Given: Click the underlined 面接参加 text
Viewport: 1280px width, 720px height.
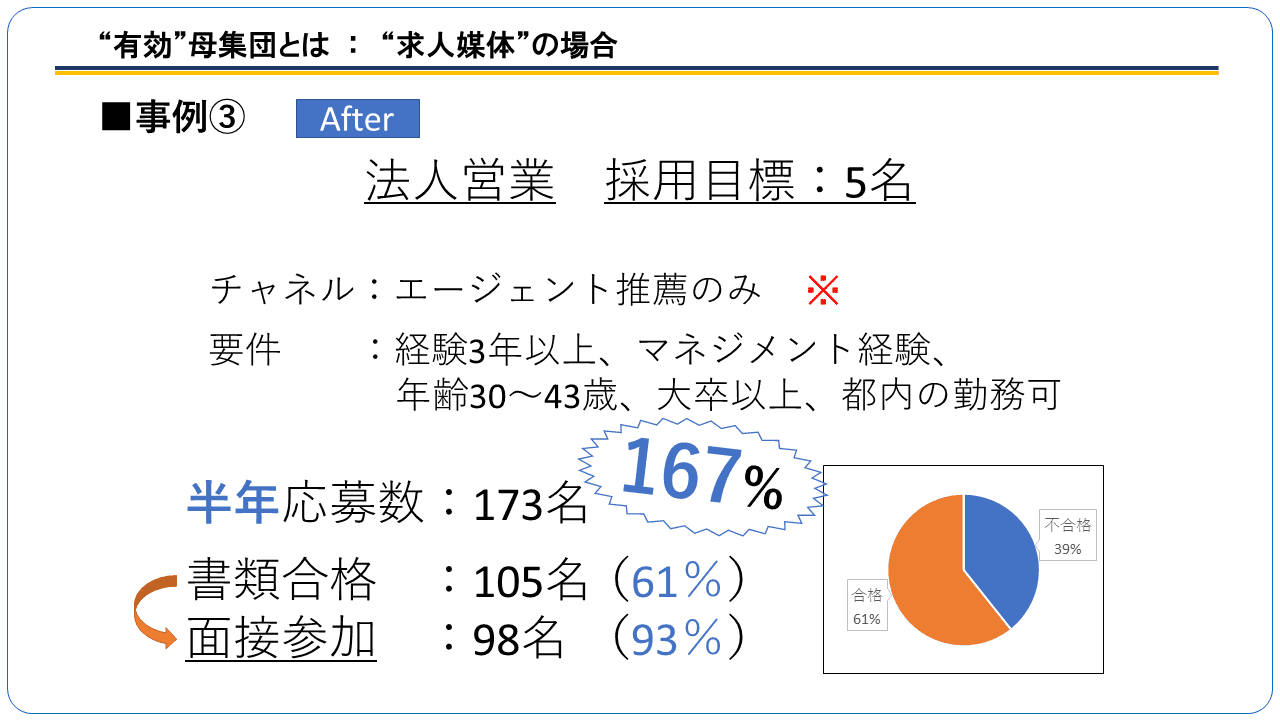Looking at the screenshot, I should coord(281,638).
